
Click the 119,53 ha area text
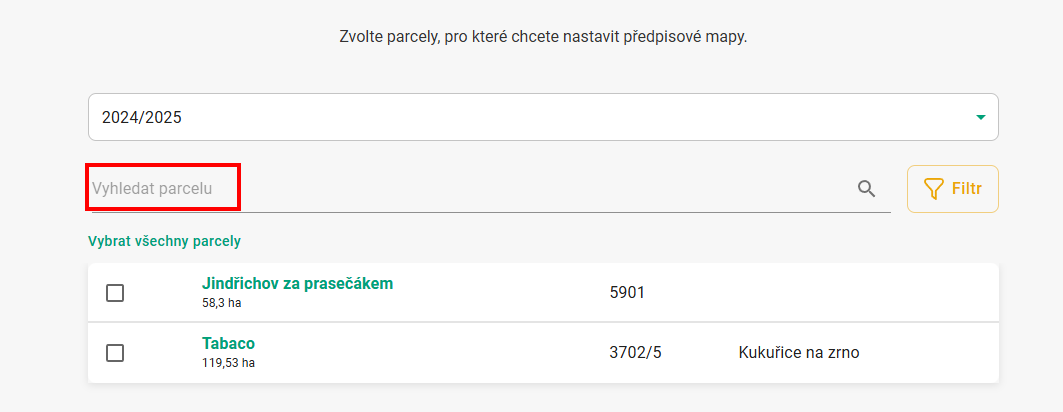click(x=228, y=363)
